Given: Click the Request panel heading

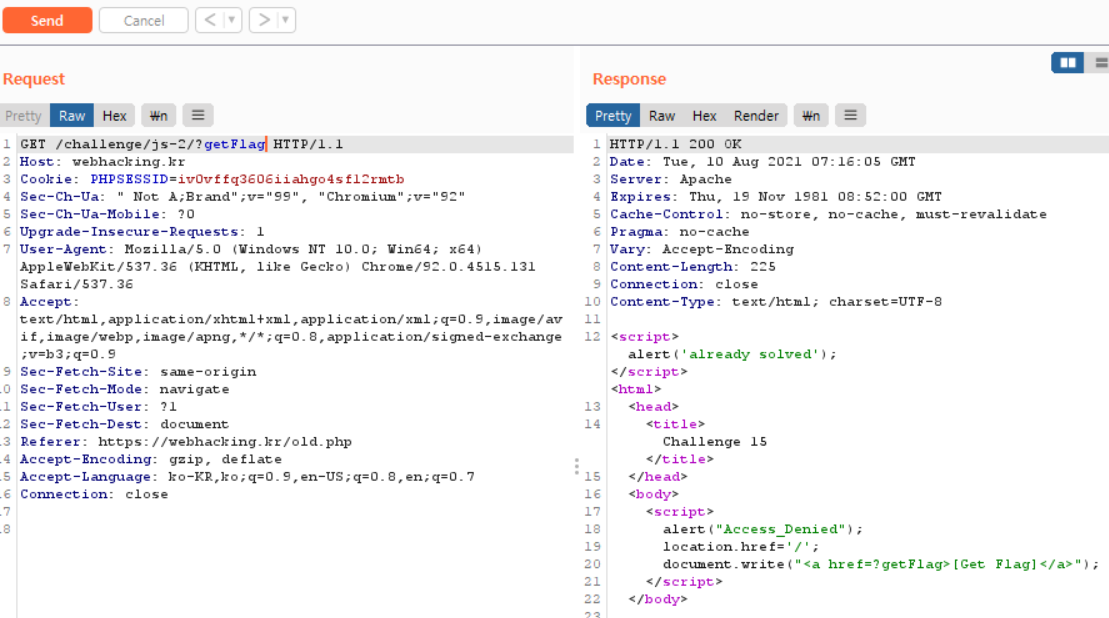Looking at the screenshot, I should [34, 79].
